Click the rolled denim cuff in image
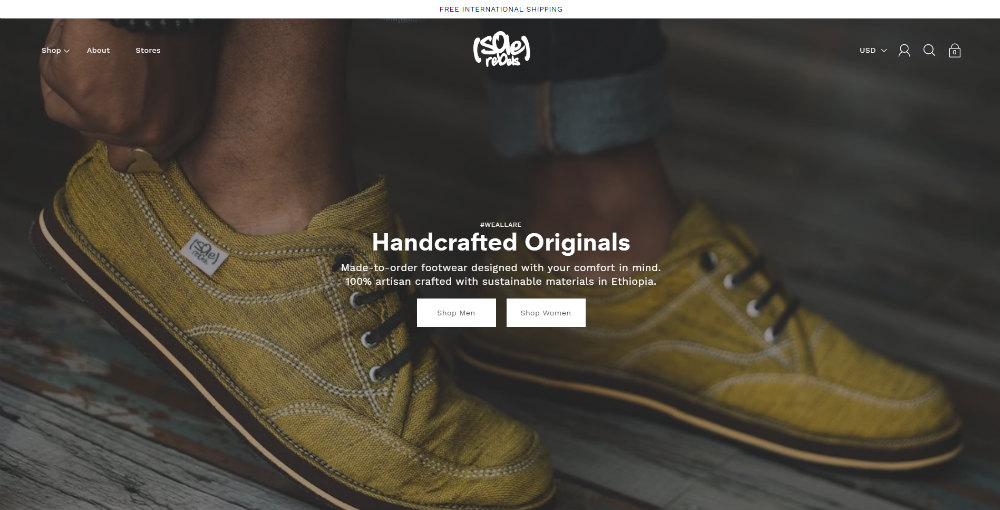 click(577, 112)
